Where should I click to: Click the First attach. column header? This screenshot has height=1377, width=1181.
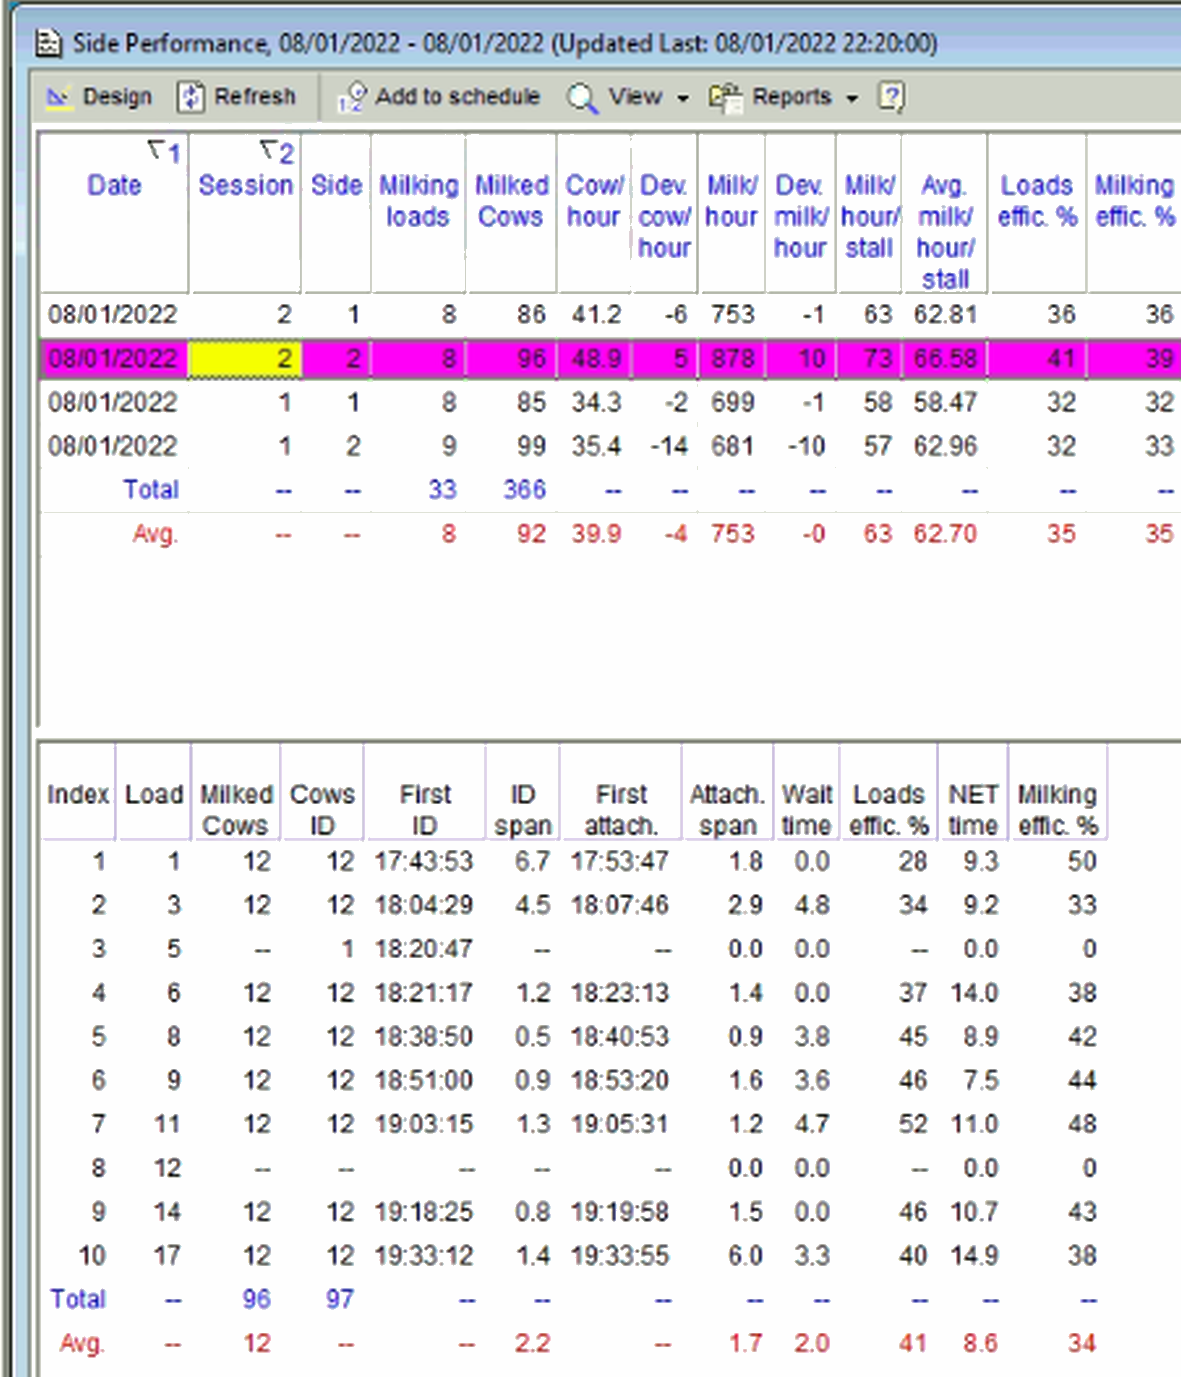pyautogui.click(x=621, y=809)
